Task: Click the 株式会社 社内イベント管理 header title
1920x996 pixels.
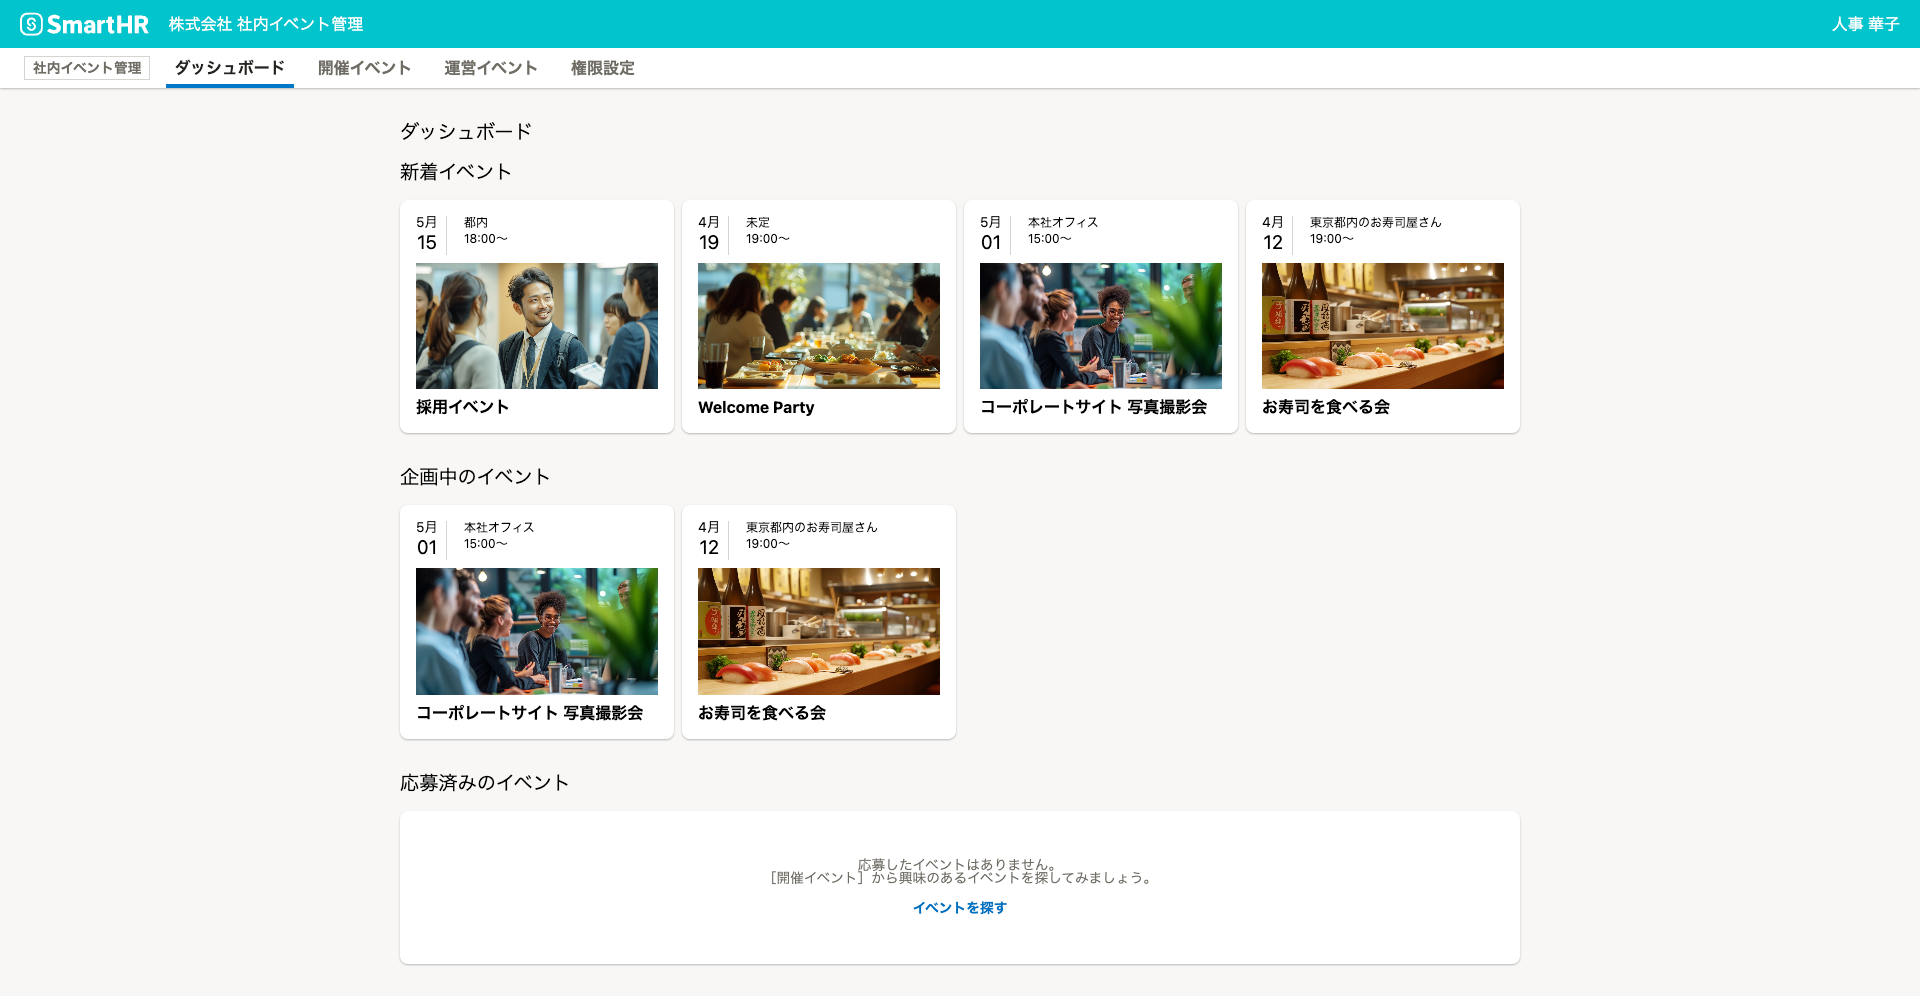Action: [x=266, y=24]
